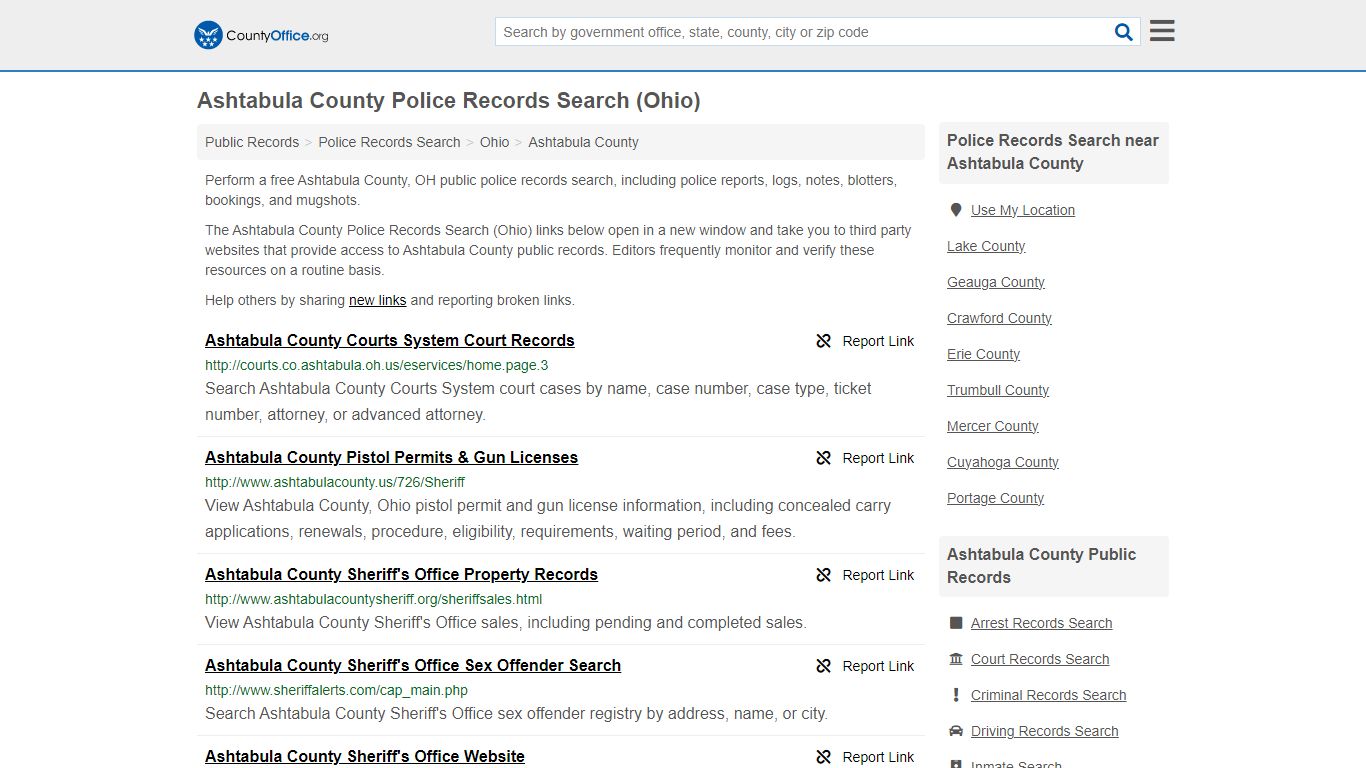
Task: Click broken-link icon for Sheriff's Office Property Records
Action: click(824, 575)
